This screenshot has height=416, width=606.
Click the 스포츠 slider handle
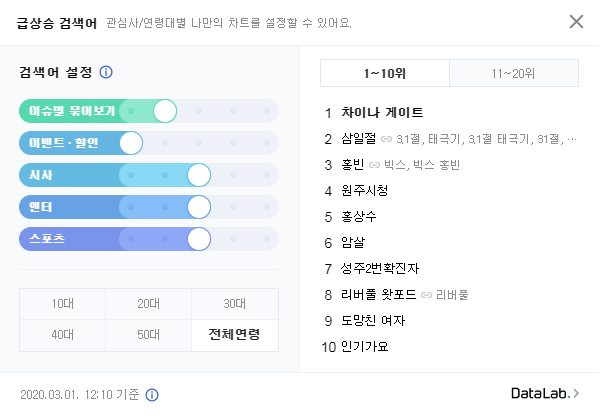pyautogui.click(x=198, y=239)
